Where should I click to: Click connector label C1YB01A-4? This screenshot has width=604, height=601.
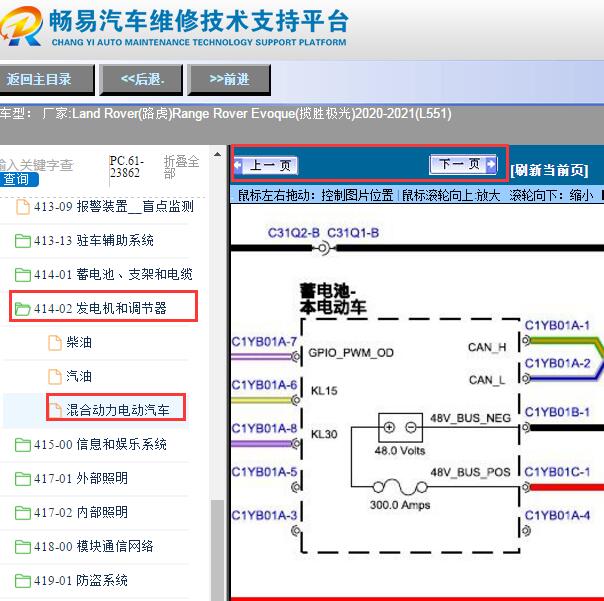pyautogui.click(x=557, y=515)
